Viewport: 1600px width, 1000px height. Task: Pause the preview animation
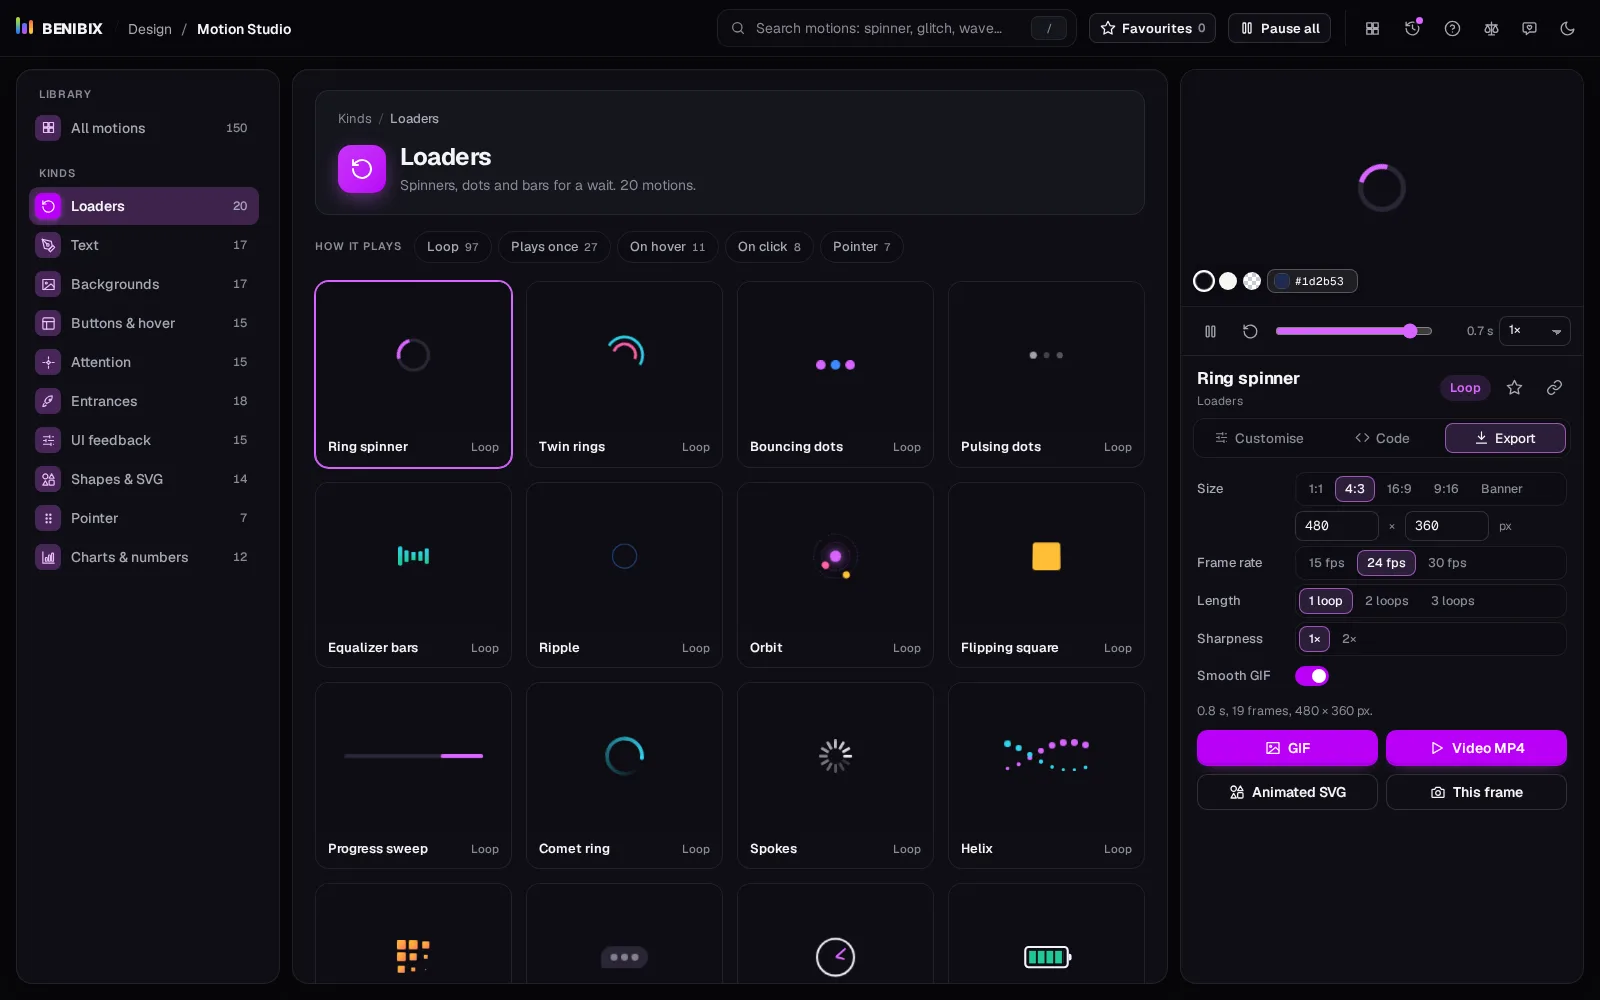tap(1210, 331)
